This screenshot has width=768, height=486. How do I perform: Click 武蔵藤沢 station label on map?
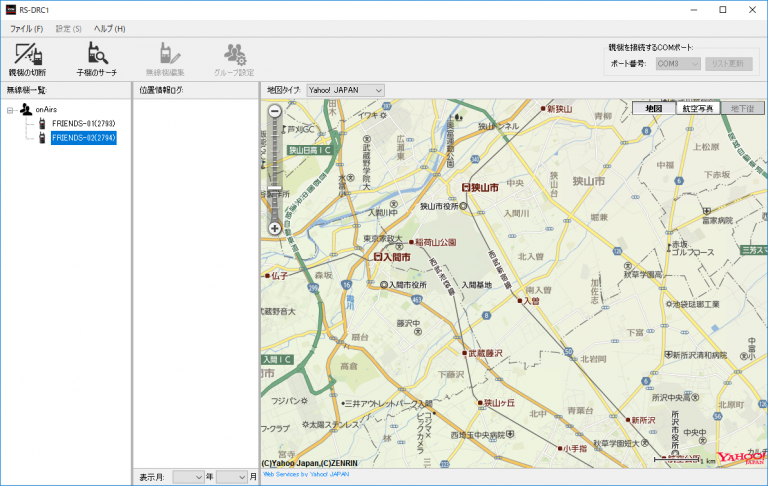click(x=485, y=353)
